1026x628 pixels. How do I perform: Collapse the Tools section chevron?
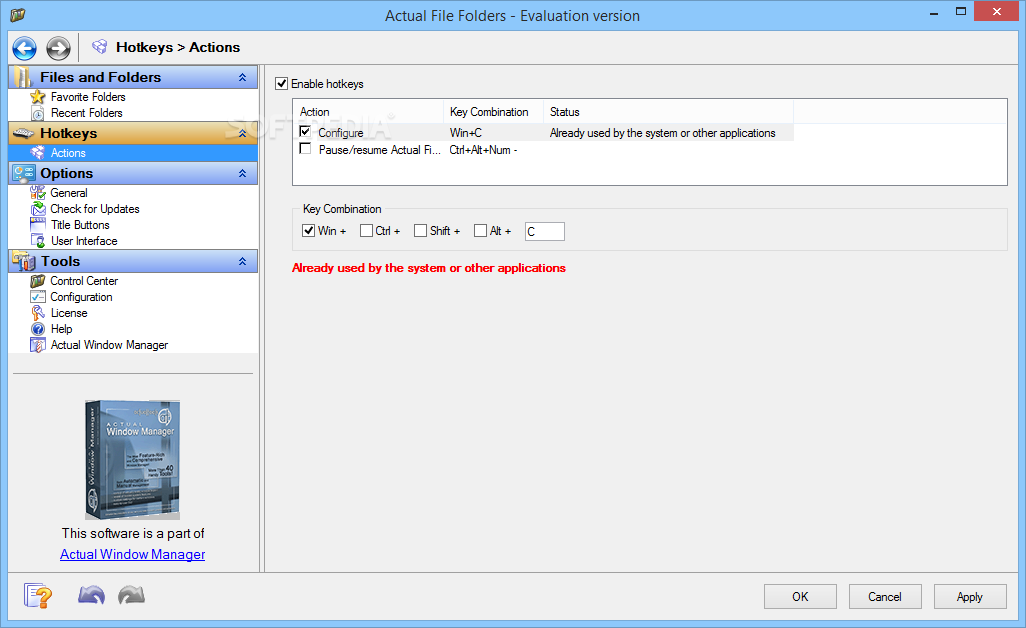pos(243,262)
